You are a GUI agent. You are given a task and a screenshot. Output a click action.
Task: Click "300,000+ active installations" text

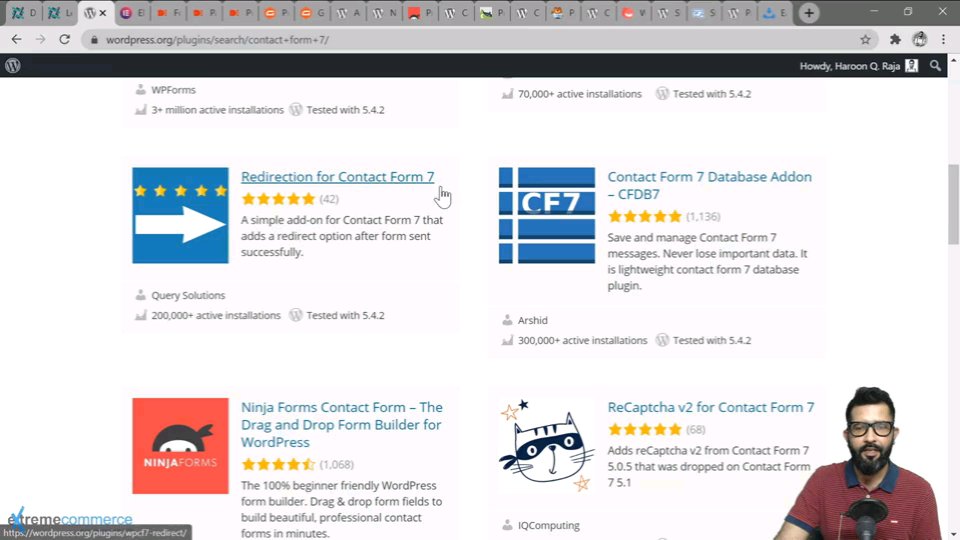tap(582, 340)
